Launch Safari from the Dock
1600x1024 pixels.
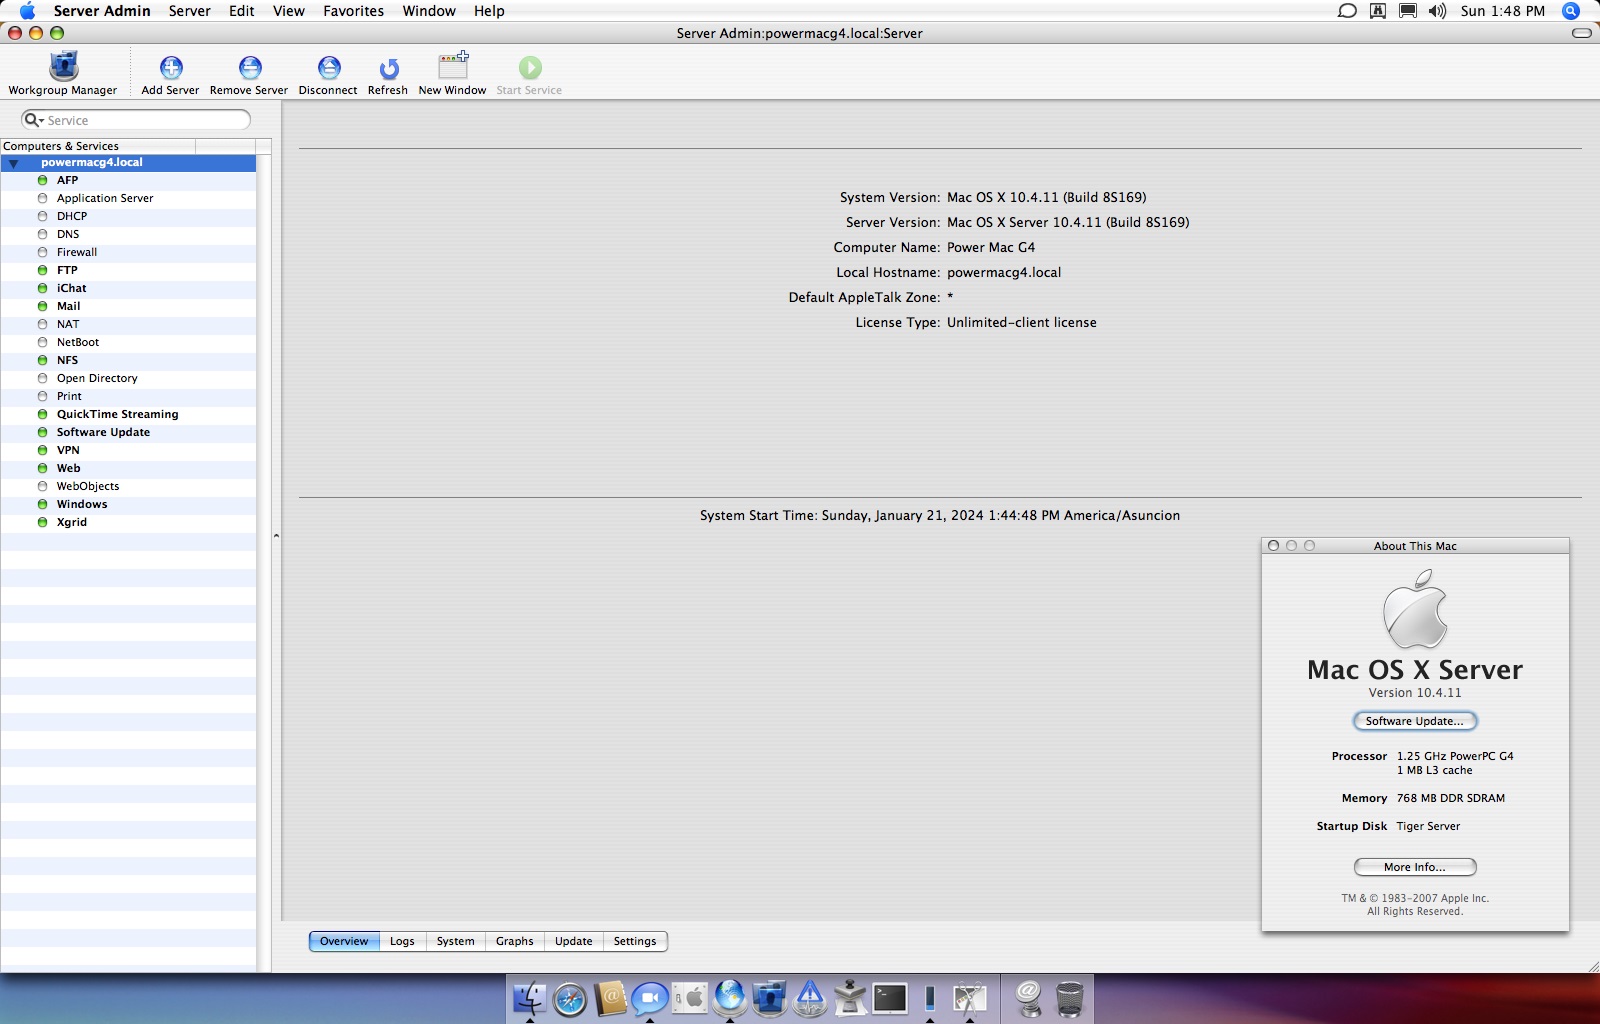tap(570, 998)
